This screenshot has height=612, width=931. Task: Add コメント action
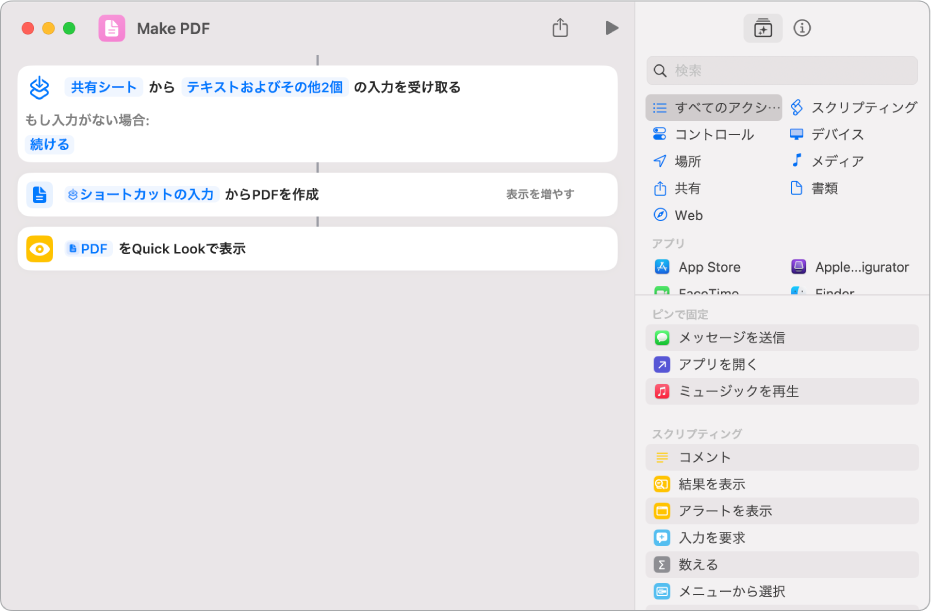782,457
